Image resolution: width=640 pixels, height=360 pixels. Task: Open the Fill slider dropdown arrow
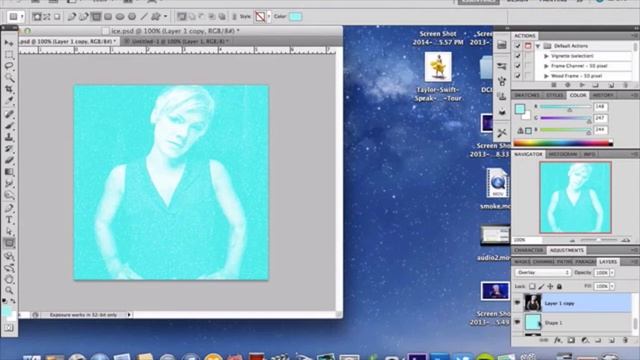coord(612,287)
